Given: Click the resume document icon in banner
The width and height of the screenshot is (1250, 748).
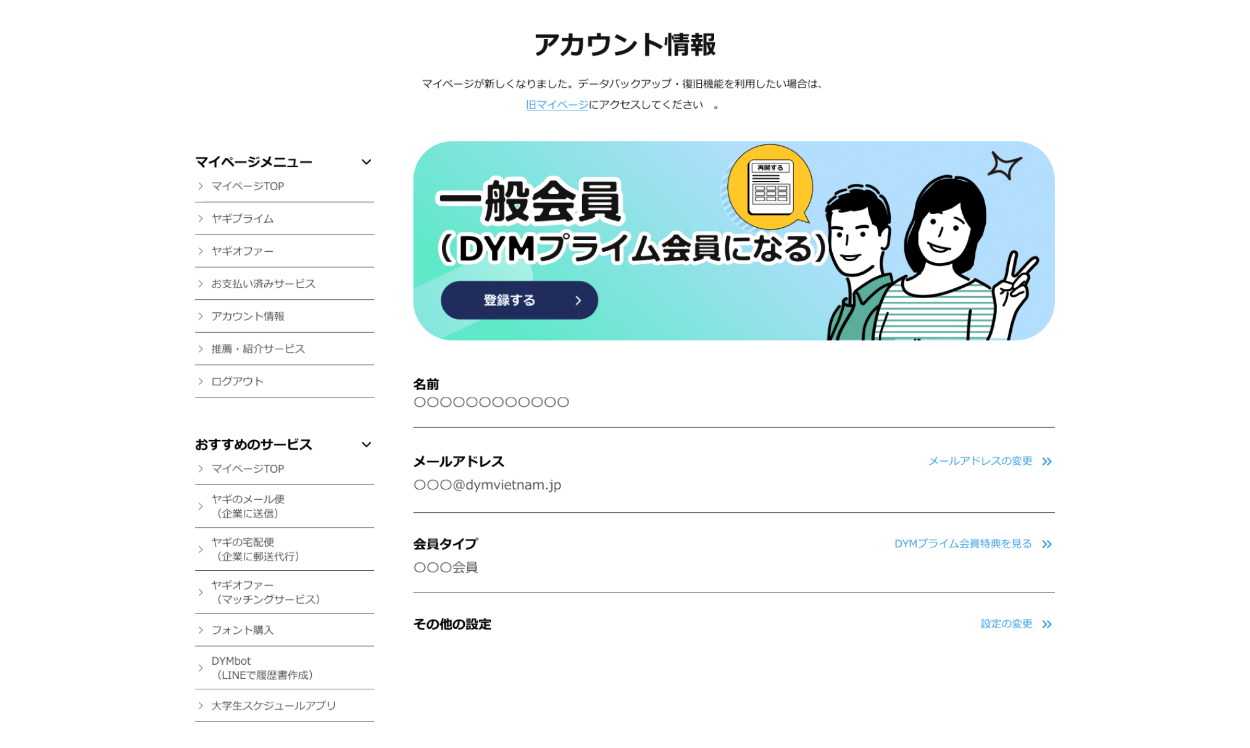Looking at the screenshot, I should 770,188.
